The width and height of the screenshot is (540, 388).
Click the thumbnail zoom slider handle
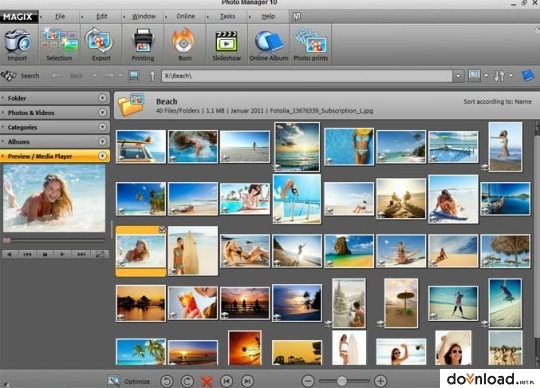342,381
